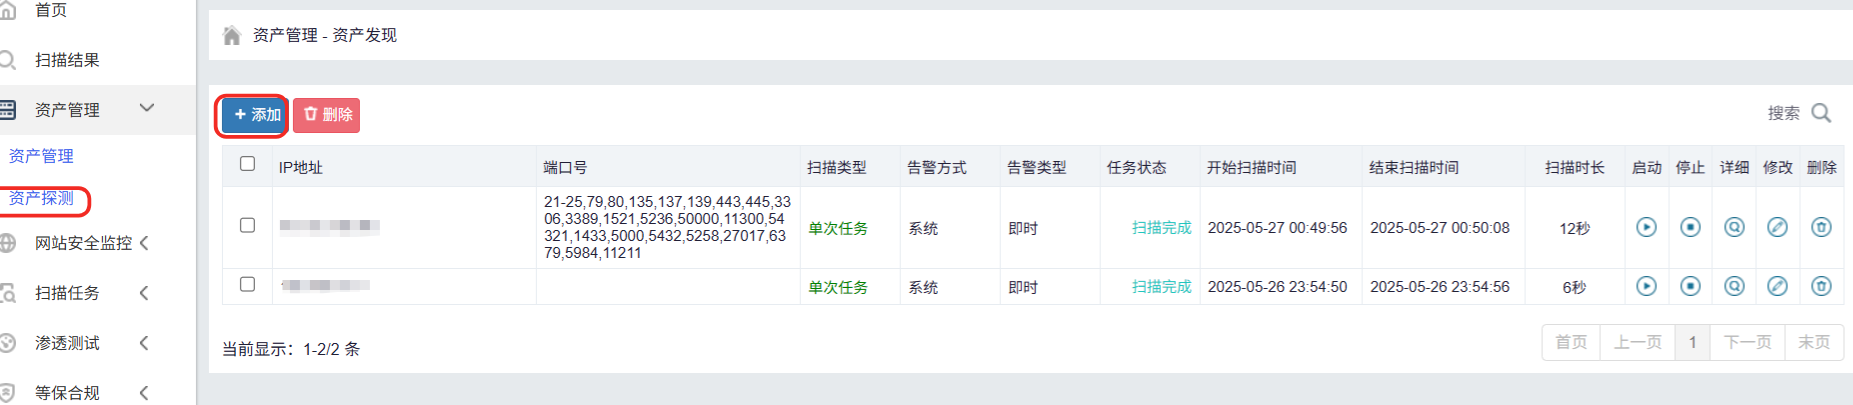Click the search magnifier icon

pos(1822,113)
